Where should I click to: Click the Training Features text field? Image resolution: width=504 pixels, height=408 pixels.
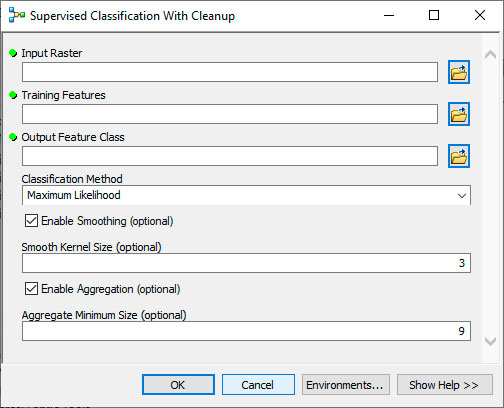[x=230, y=114]
